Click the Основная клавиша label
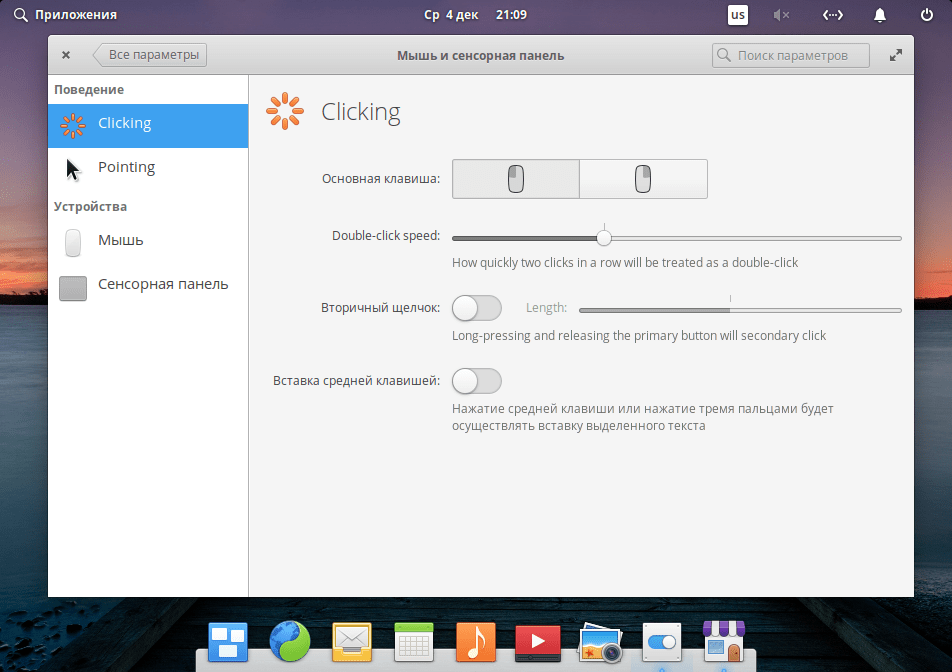The image size is (952, 672). click(381, 178)
